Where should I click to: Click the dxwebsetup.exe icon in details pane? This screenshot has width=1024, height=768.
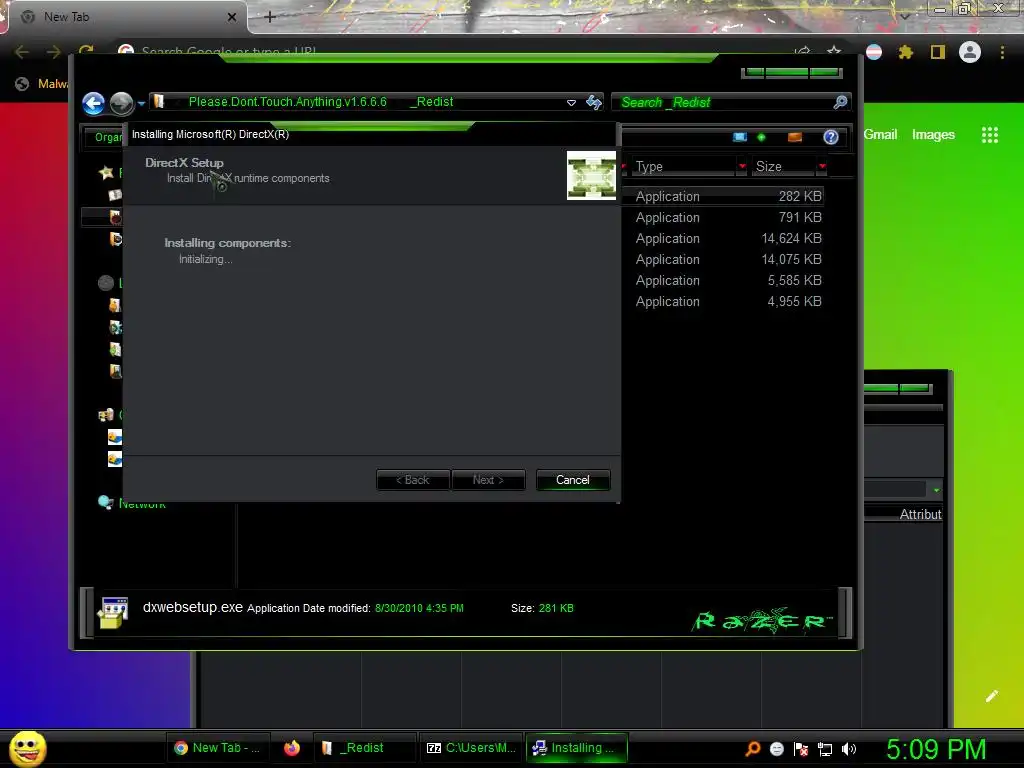[113, 613]
